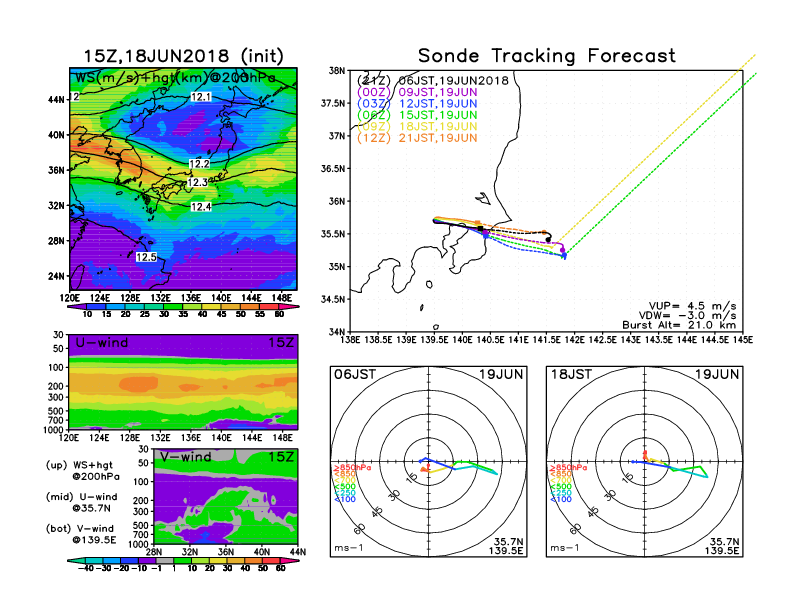Pick the gray -1 to 1 segment in the bottom colorbar

tap(165, 560)
